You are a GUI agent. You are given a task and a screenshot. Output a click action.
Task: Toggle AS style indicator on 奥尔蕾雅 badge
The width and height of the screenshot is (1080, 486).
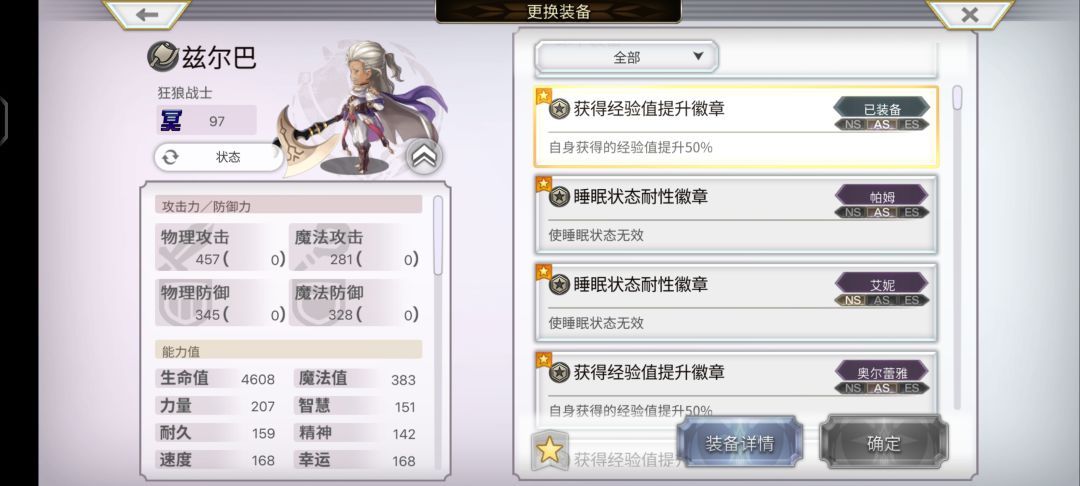[882, 388]
